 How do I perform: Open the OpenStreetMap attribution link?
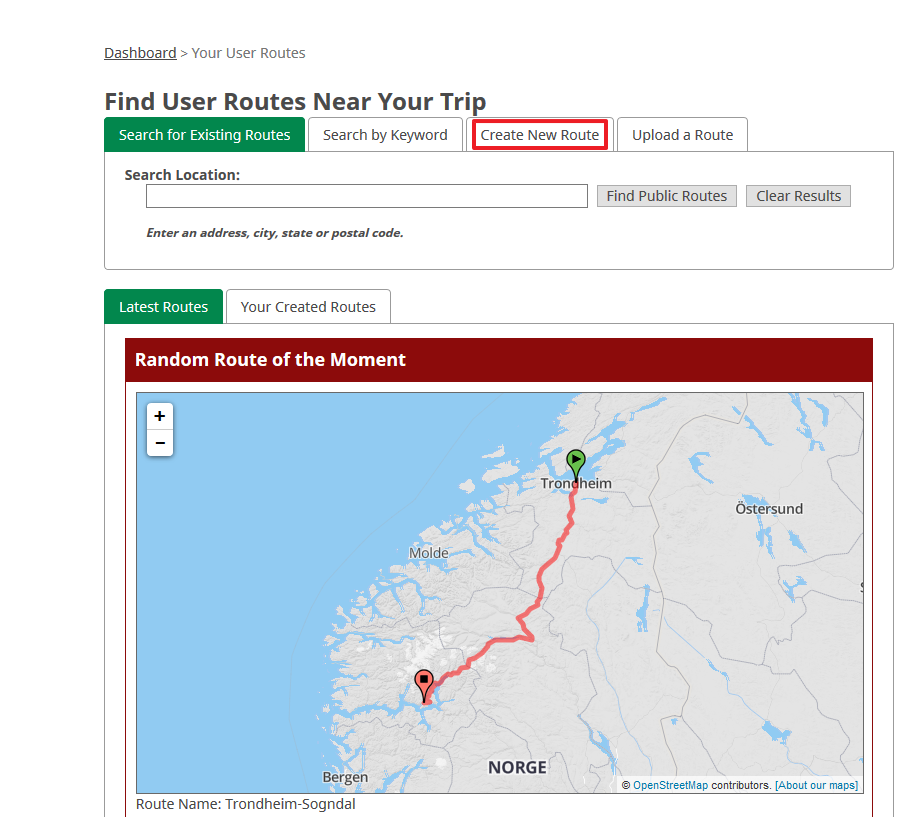(670, 785)
